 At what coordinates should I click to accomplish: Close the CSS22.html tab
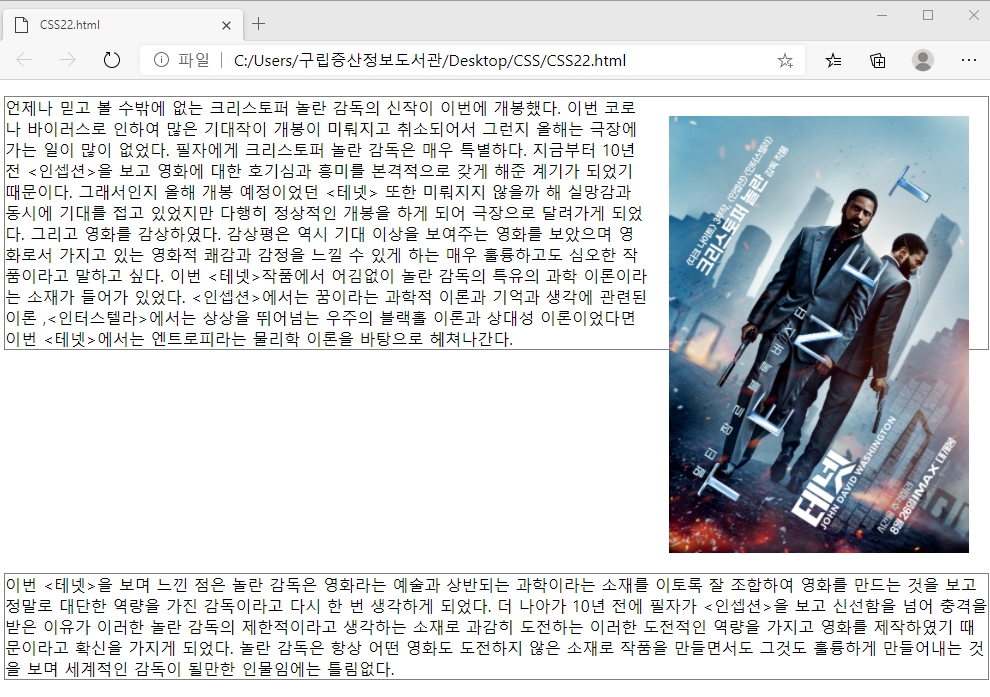coord(227,25)
